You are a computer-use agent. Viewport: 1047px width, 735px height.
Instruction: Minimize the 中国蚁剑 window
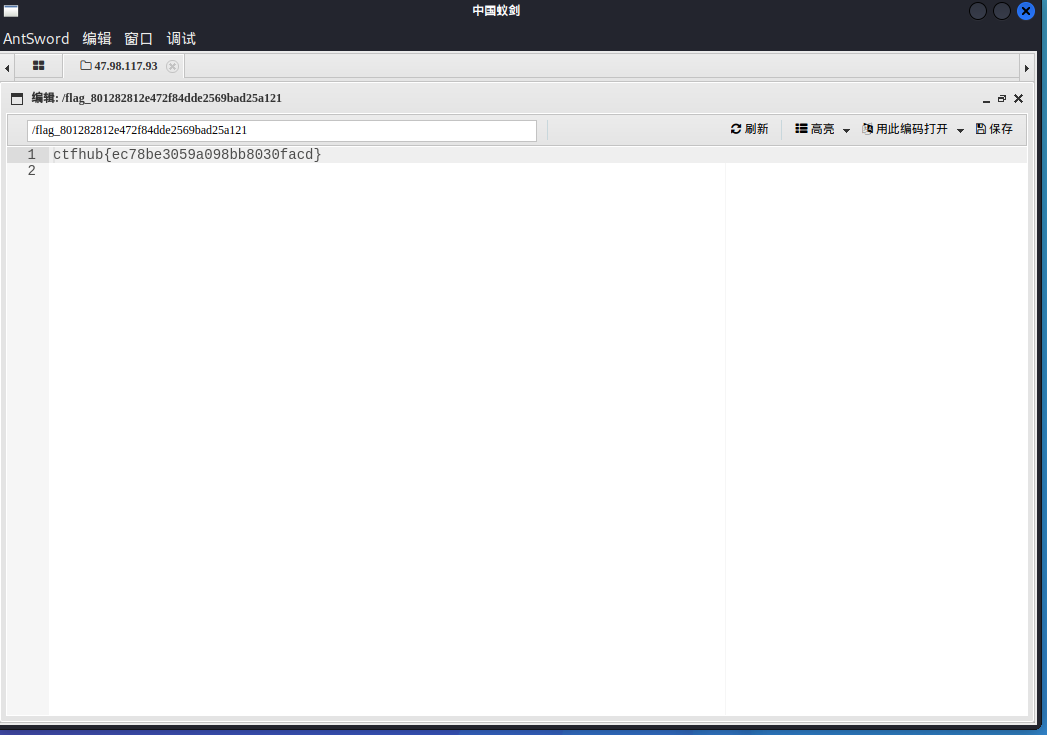coord(978,11)
